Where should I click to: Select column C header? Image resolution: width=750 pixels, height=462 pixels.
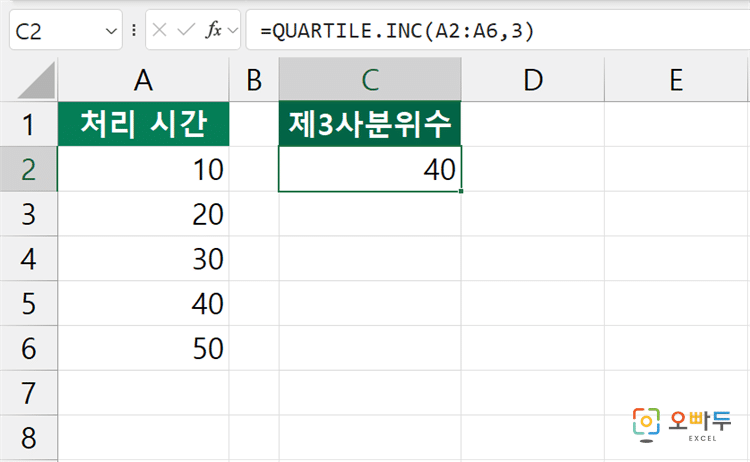(370, 80)
